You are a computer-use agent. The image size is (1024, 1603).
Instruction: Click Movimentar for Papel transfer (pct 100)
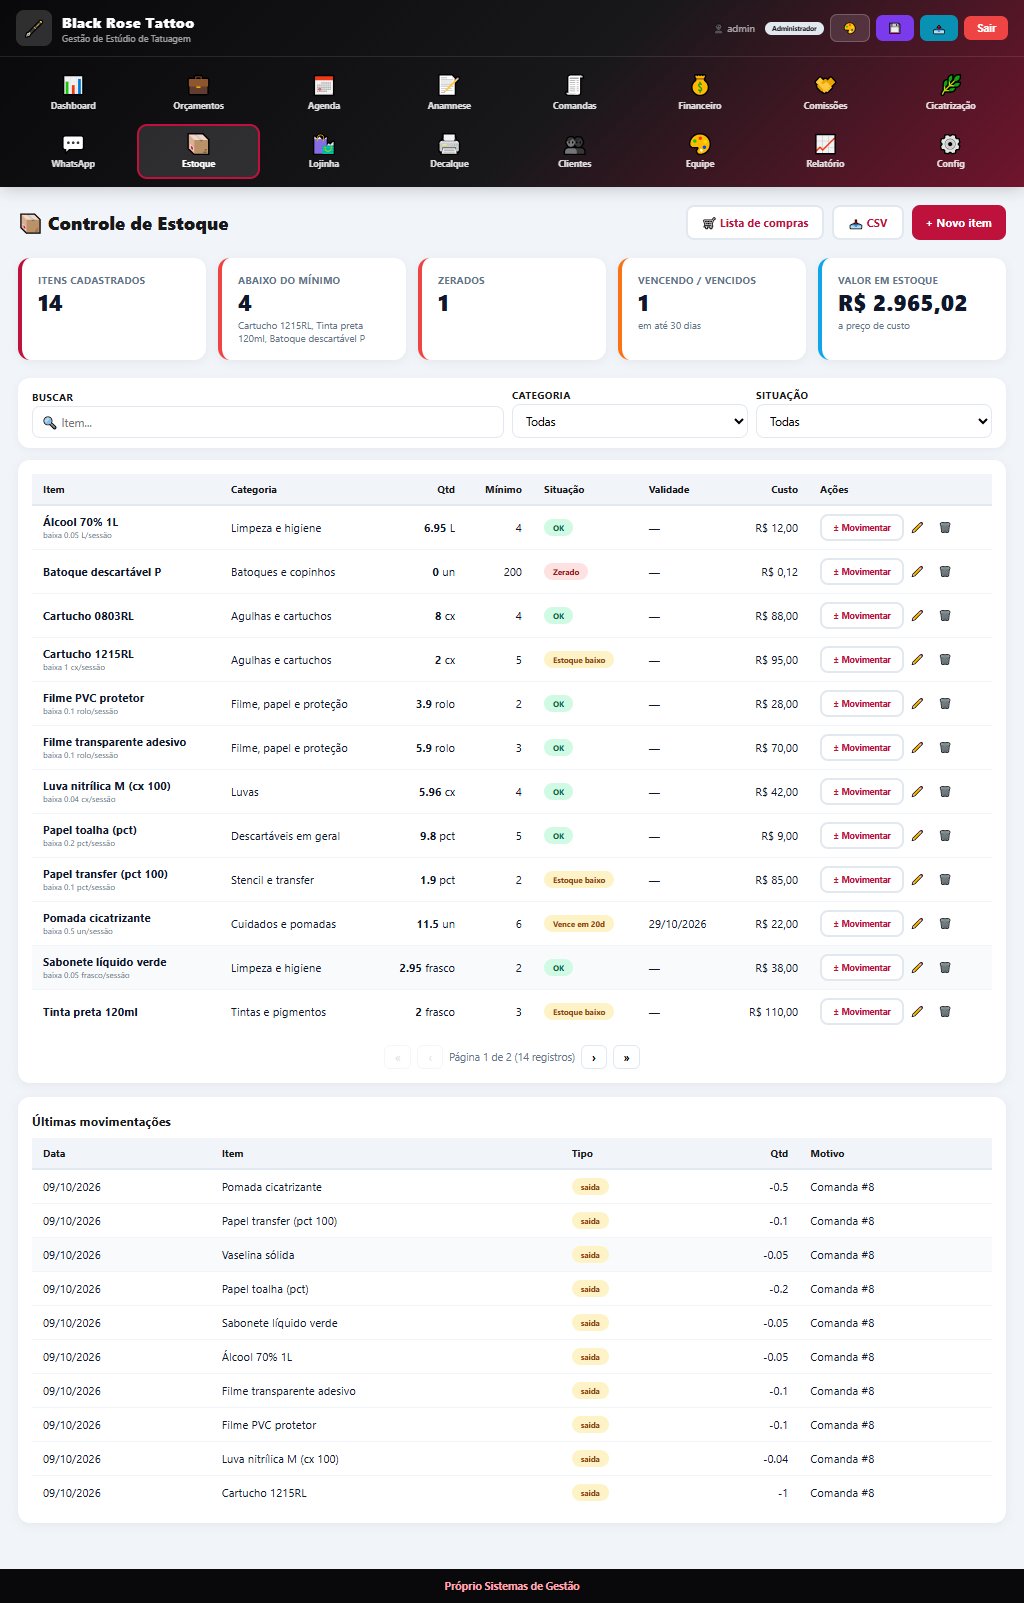(x=862, y=879)
